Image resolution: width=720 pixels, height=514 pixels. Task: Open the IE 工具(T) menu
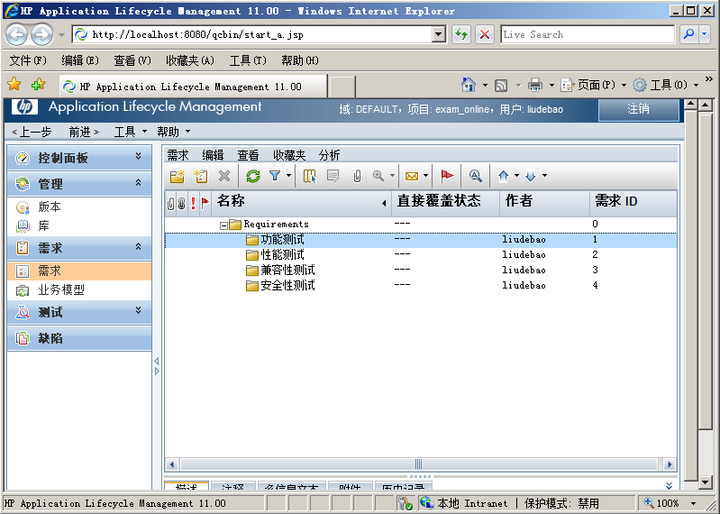click(x=248, y=61)
